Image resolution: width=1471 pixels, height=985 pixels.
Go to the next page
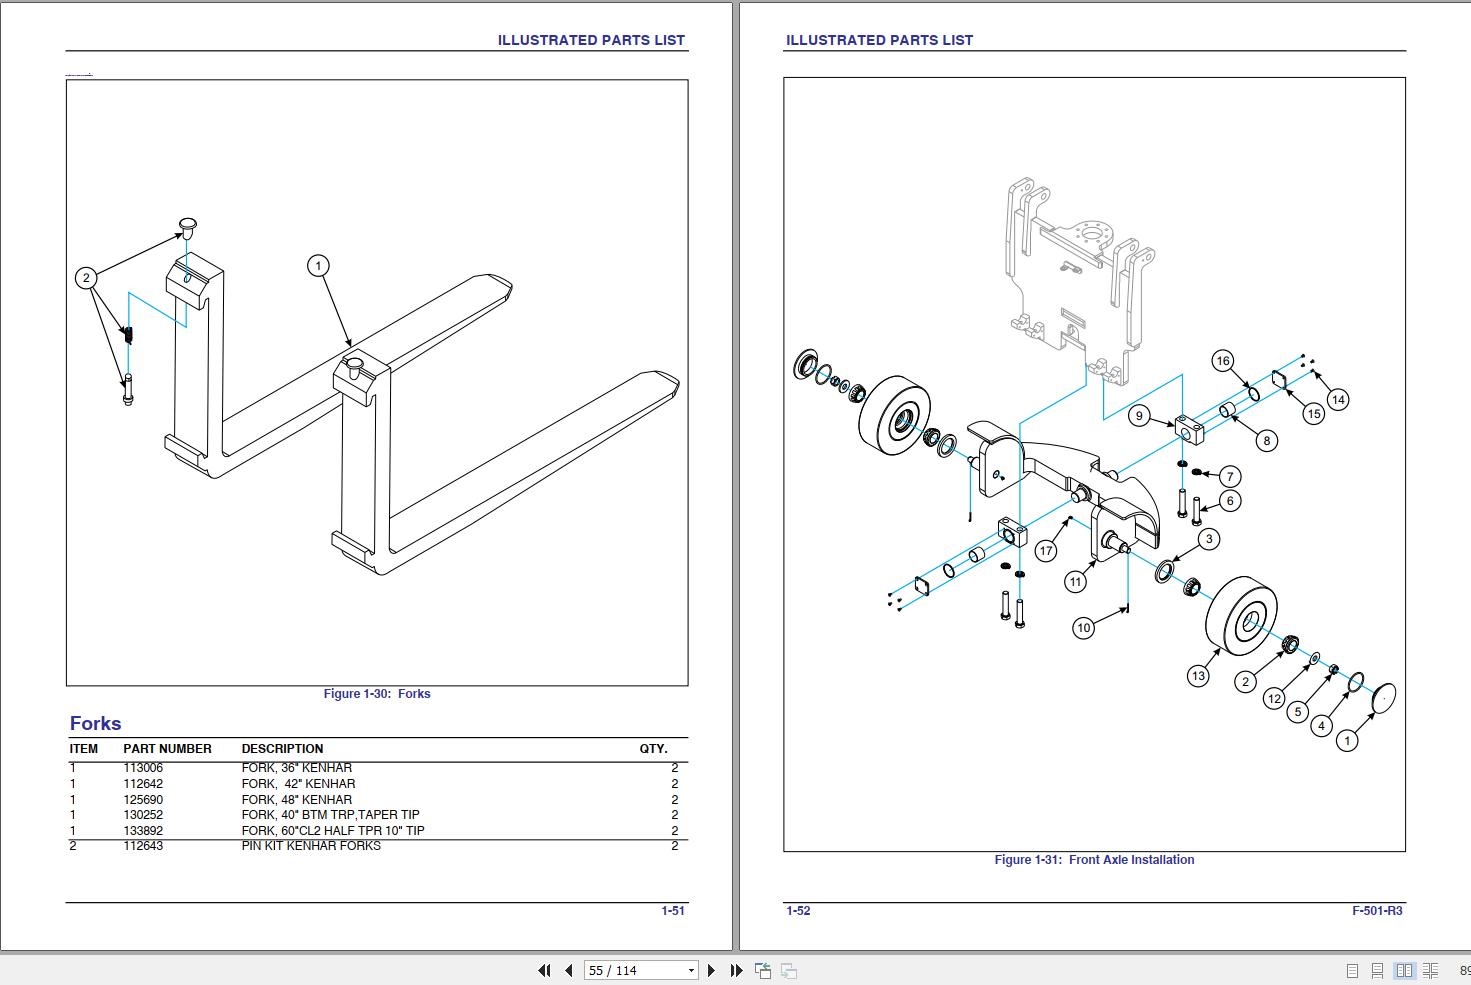tap(711, 970)
